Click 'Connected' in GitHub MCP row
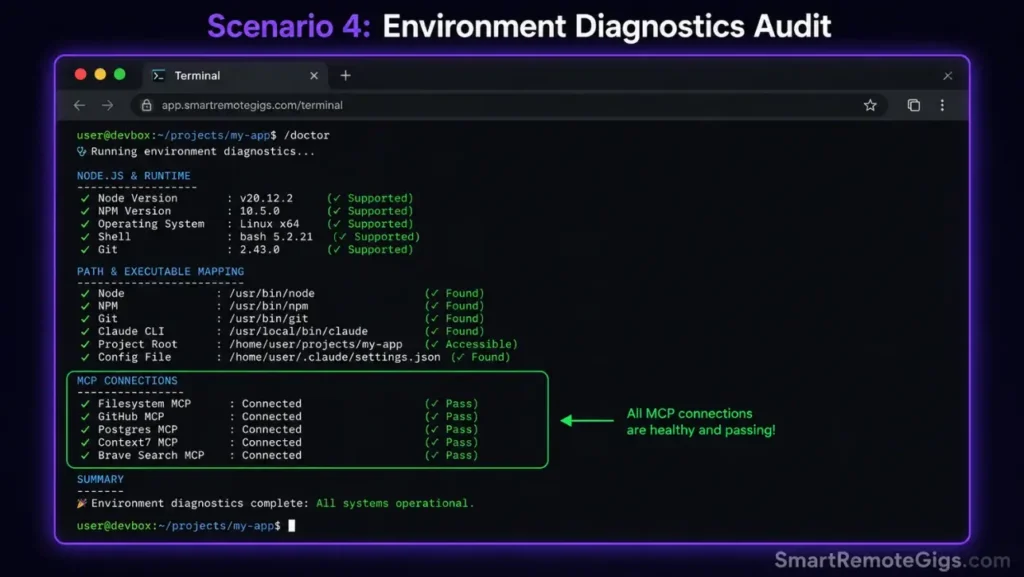Image resolution: width=1024 pixels, height=577 pixels. coord(272,416)
